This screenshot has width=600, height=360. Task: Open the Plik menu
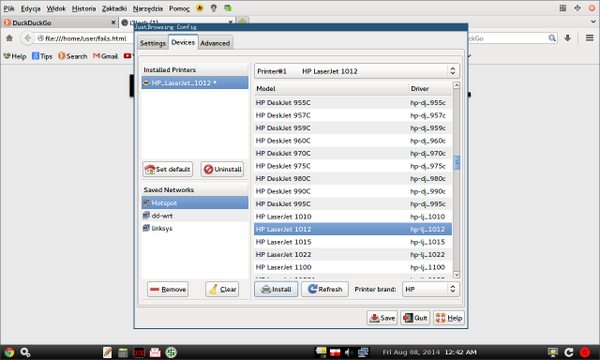9,8
